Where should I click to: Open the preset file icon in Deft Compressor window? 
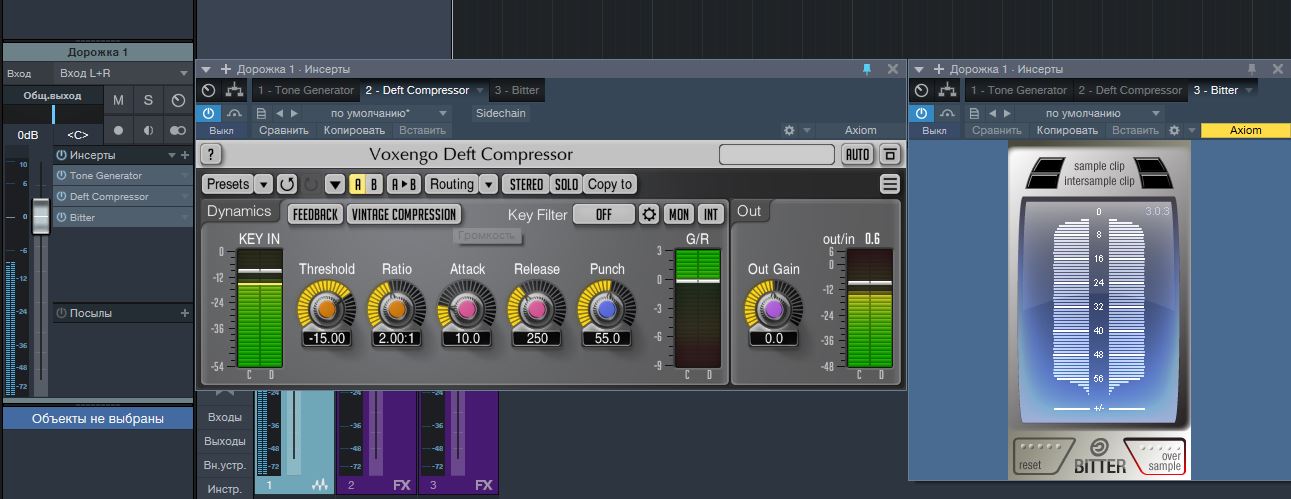pyautogui.click(x=262, y=113)
